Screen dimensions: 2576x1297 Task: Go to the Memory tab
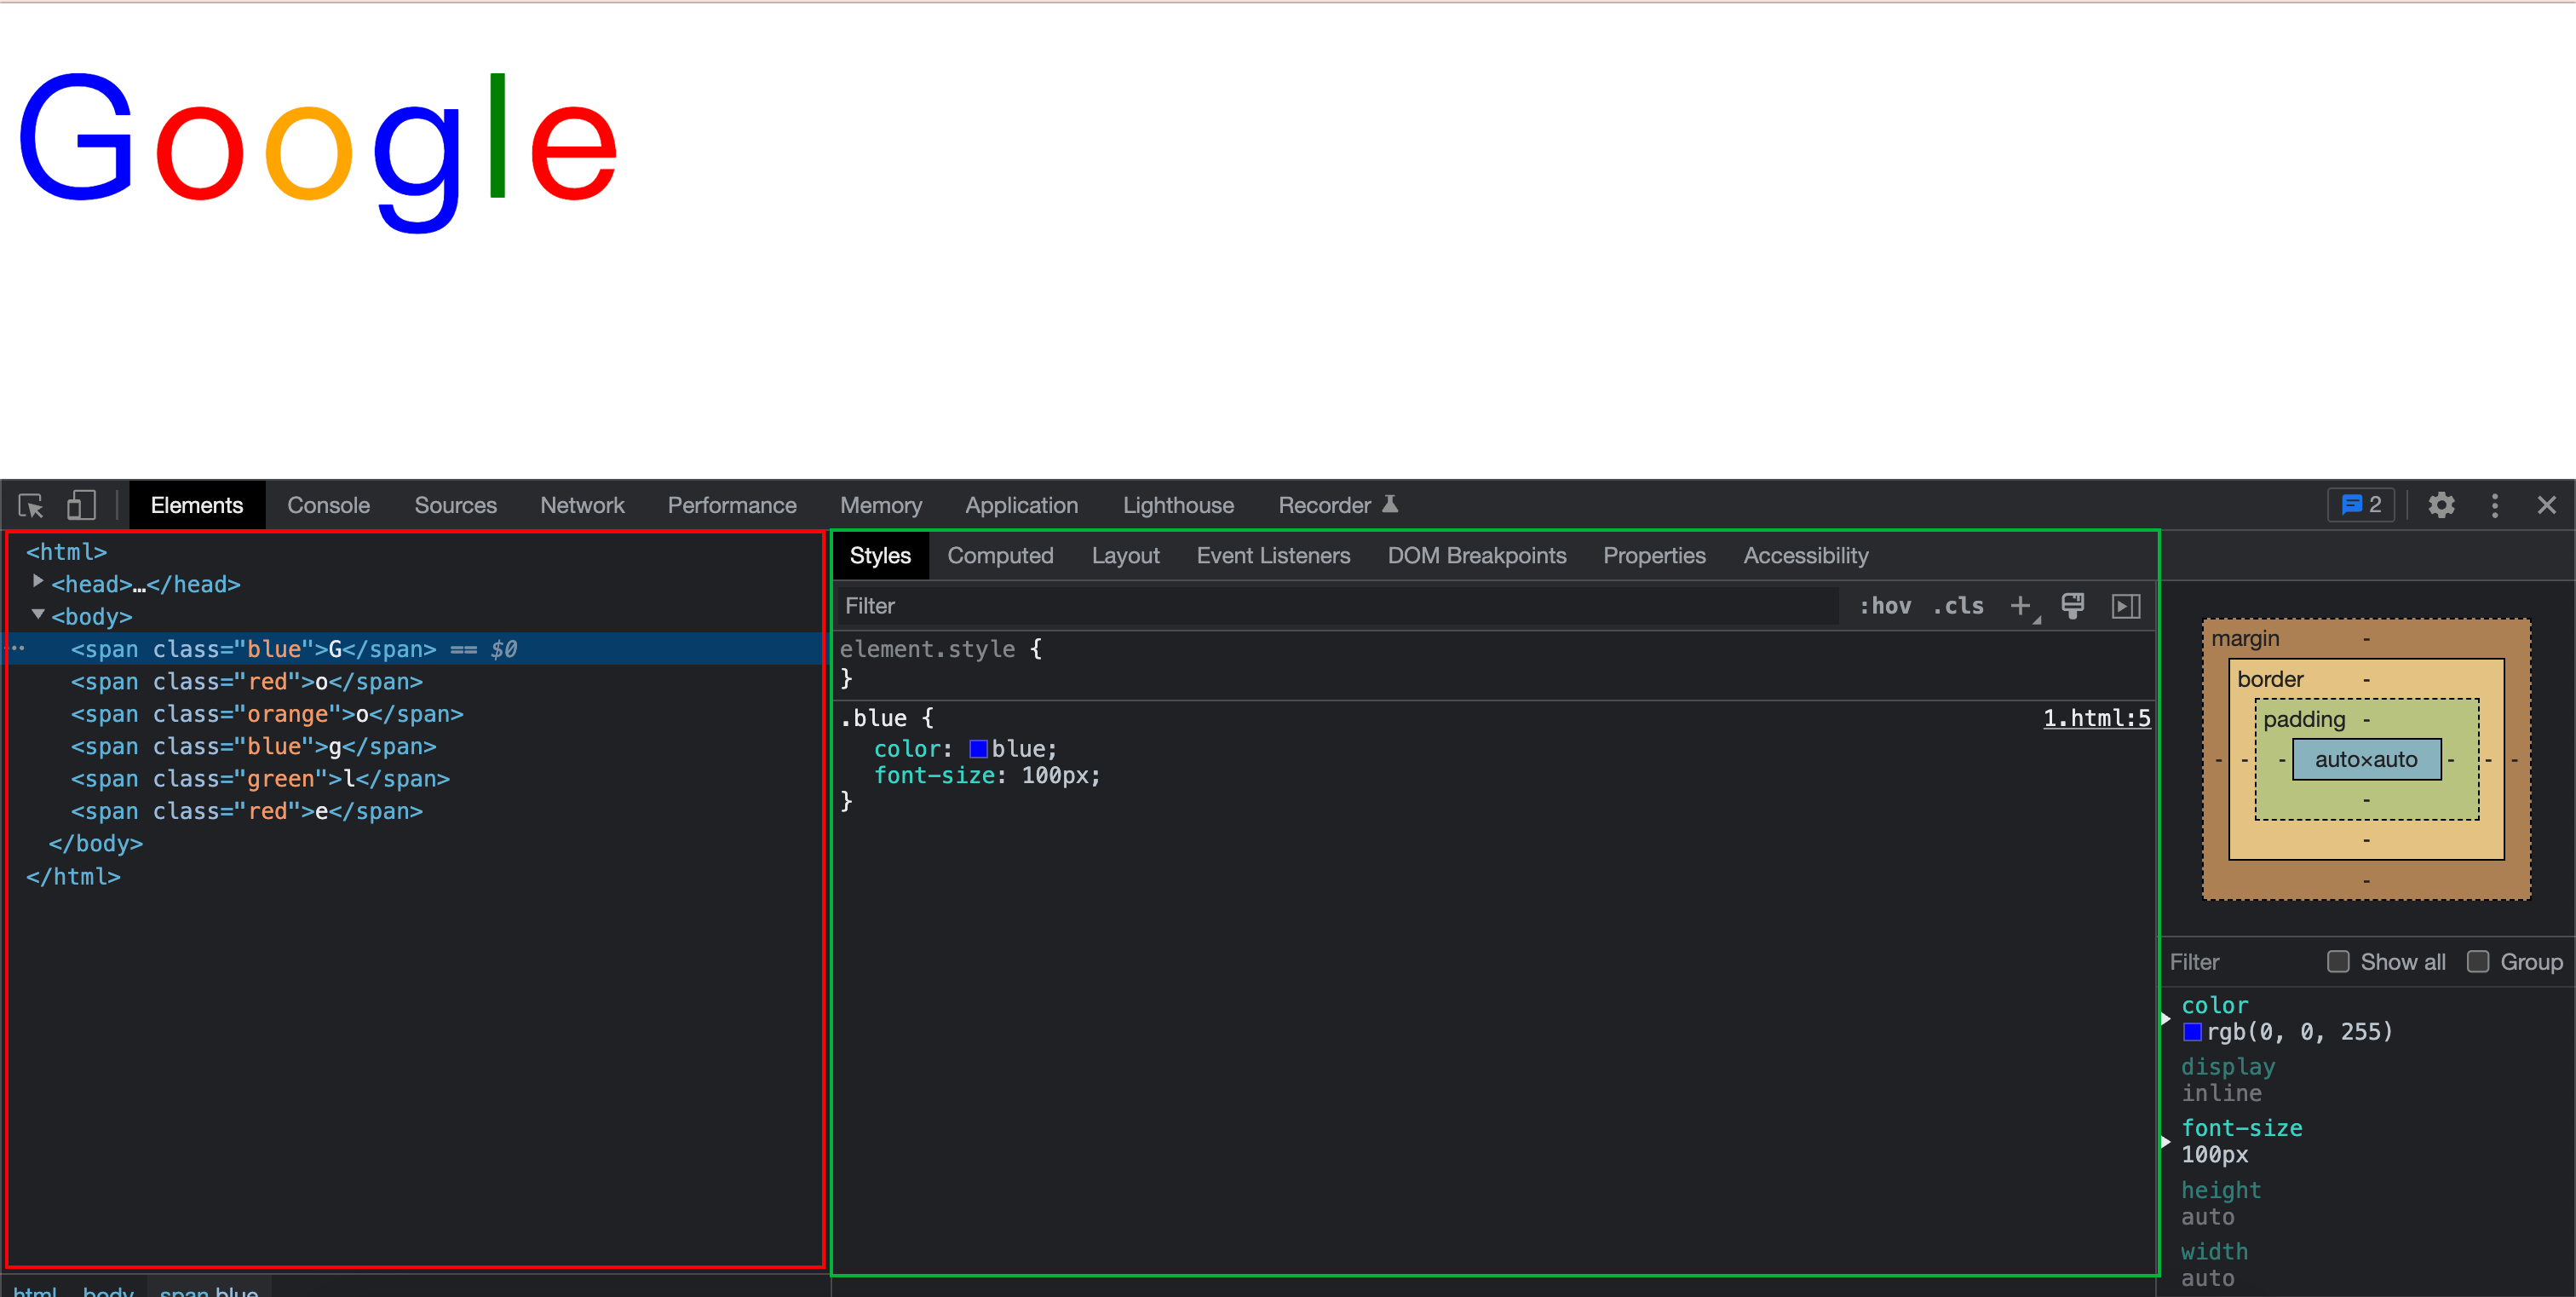click(x=880, y=506)
